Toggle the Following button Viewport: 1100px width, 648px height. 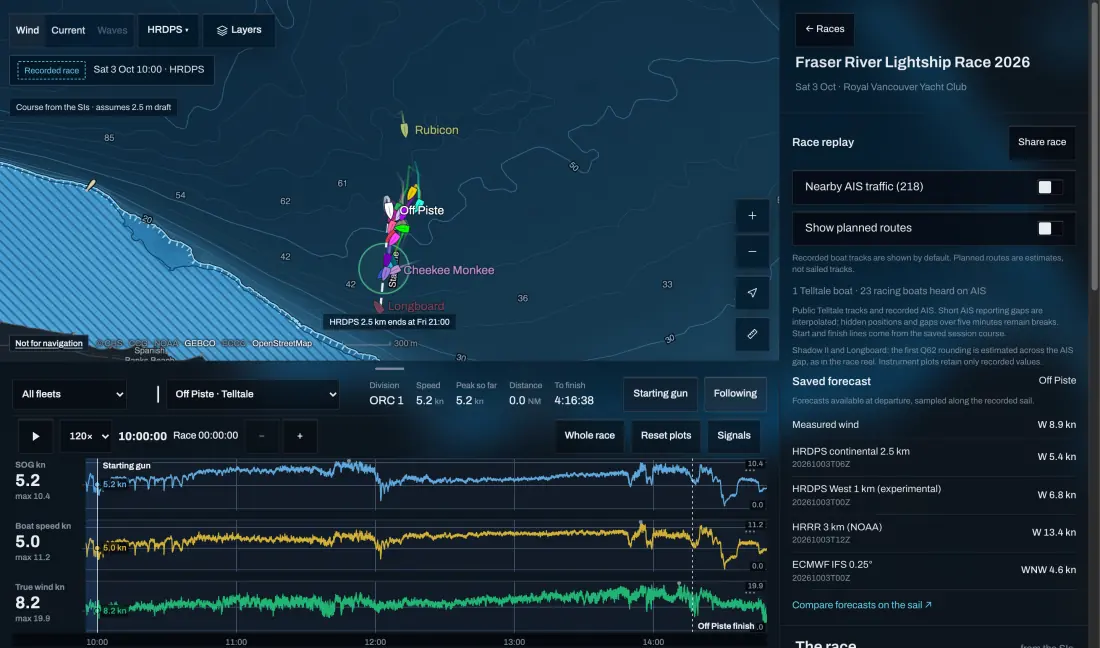[735, 393]
